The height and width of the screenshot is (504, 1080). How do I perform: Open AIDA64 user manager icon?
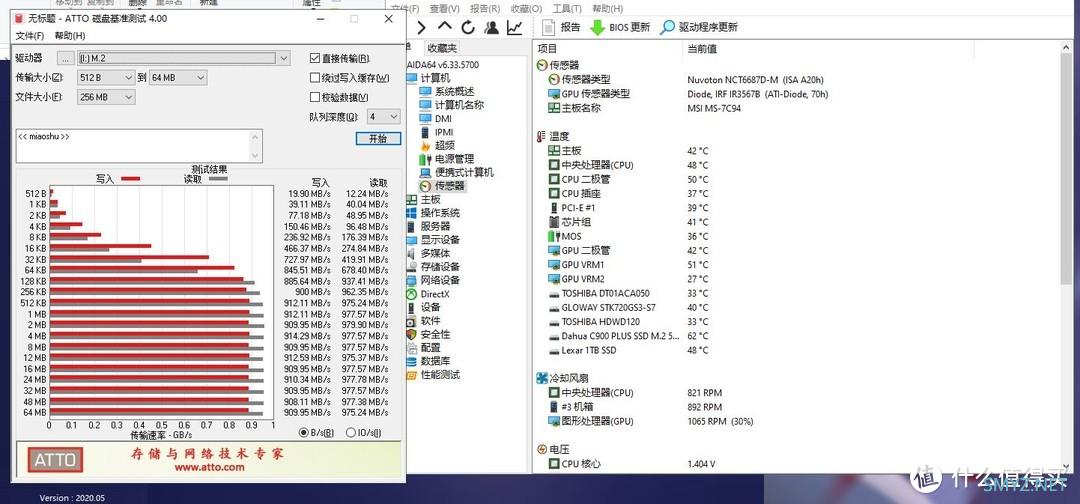point(491,28)
